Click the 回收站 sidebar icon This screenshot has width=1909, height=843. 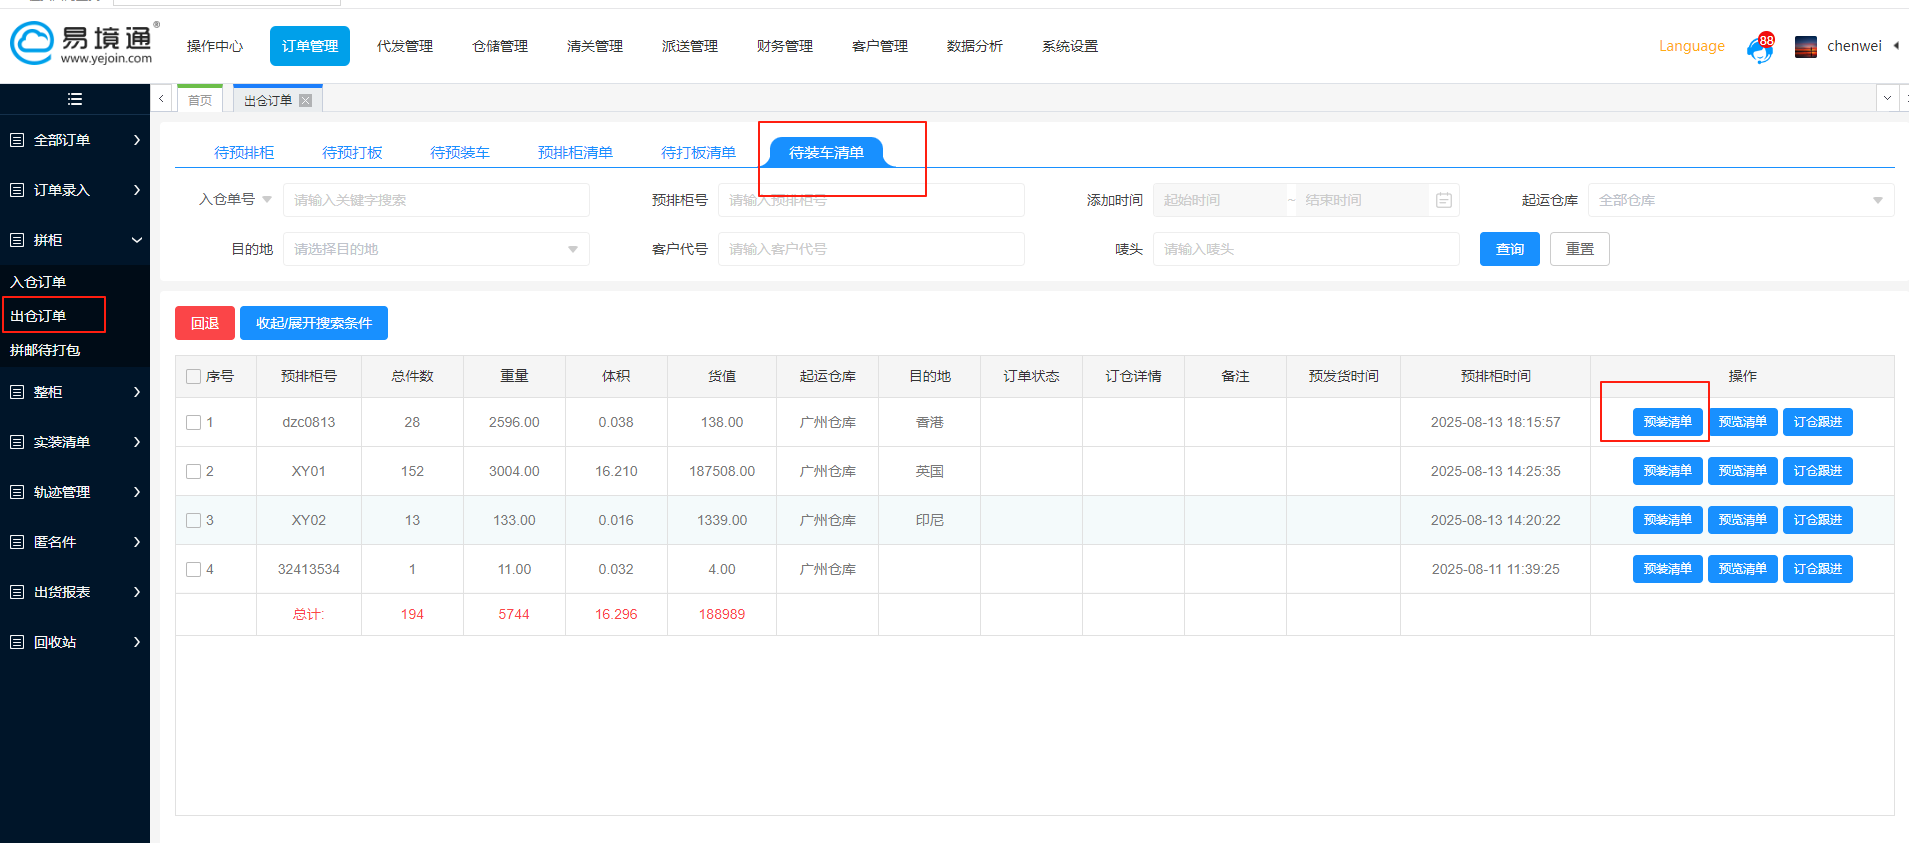17,642
